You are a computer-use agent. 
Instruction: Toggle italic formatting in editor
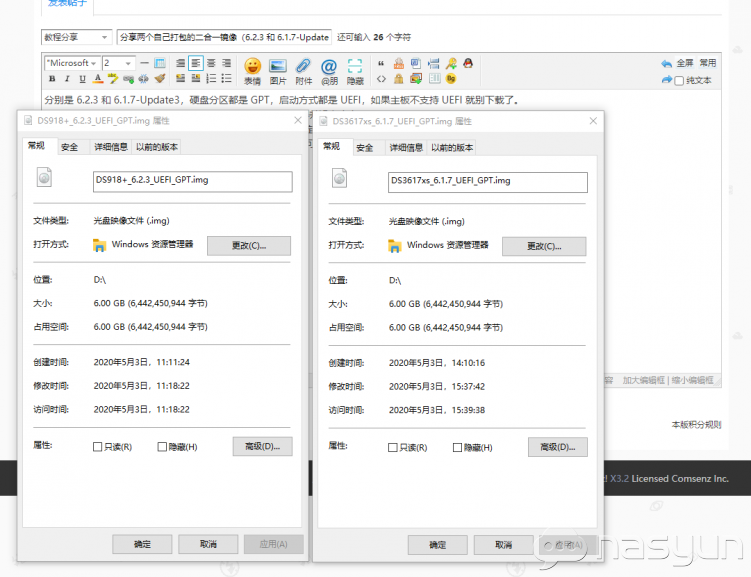pos(67,79)
